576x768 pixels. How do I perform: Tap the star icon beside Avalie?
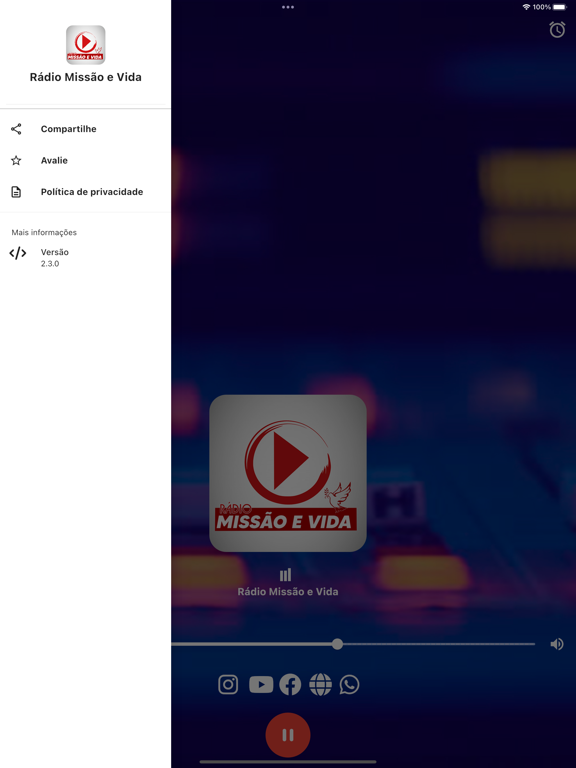pos(16,160)
